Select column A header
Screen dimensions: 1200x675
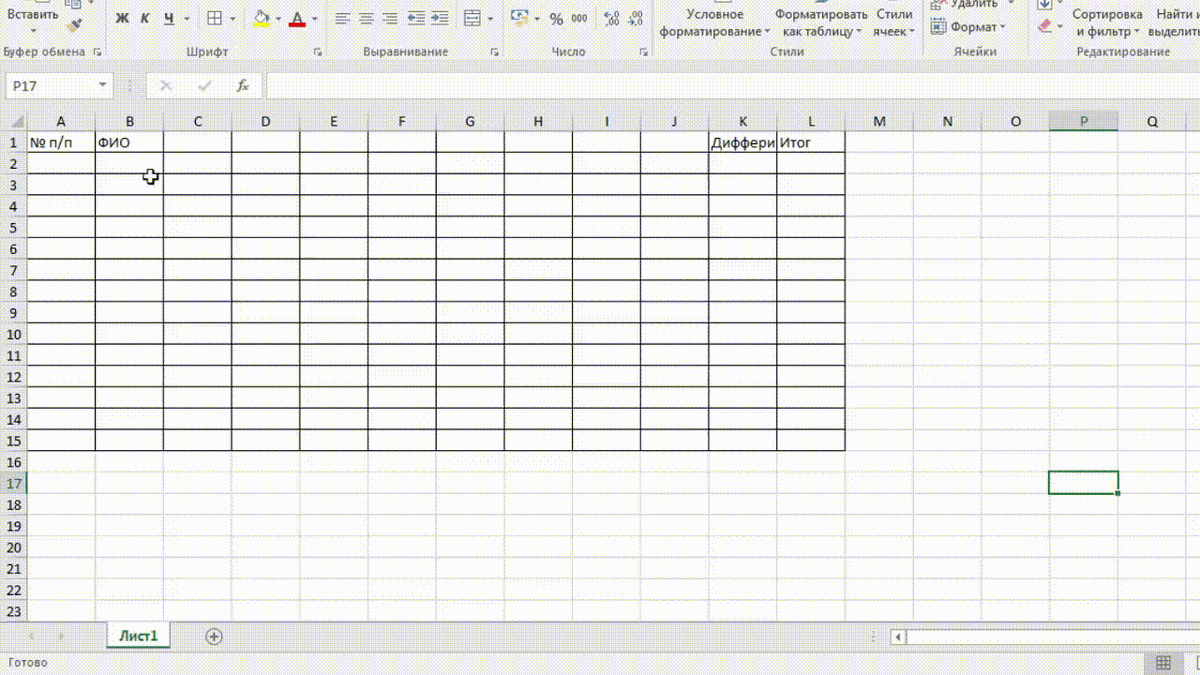pos(61,121)
